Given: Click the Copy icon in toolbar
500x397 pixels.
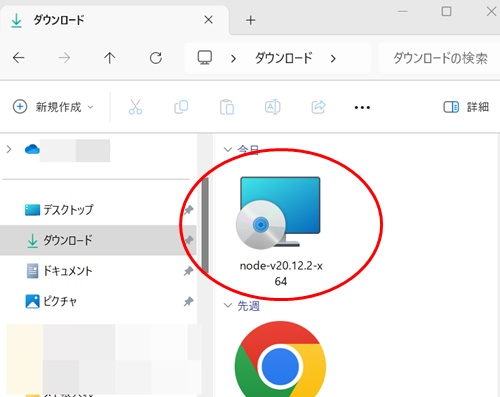Looking at the screenshot, I should pyautogui.click(x=181, y=107).
